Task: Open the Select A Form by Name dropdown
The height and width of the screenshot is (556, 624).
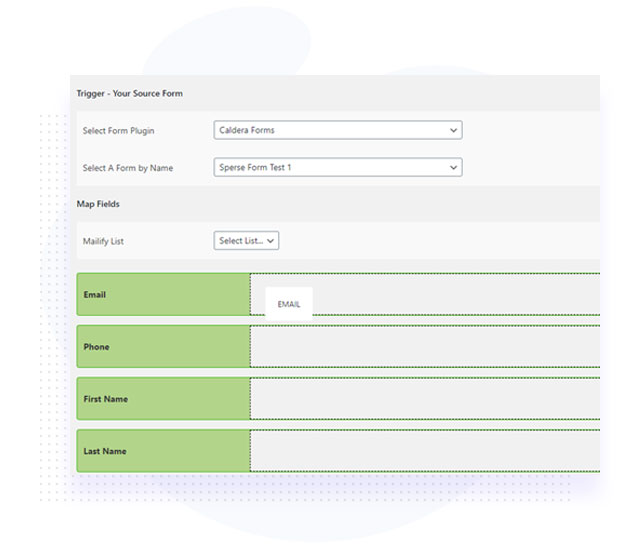Action: (338, 168)
